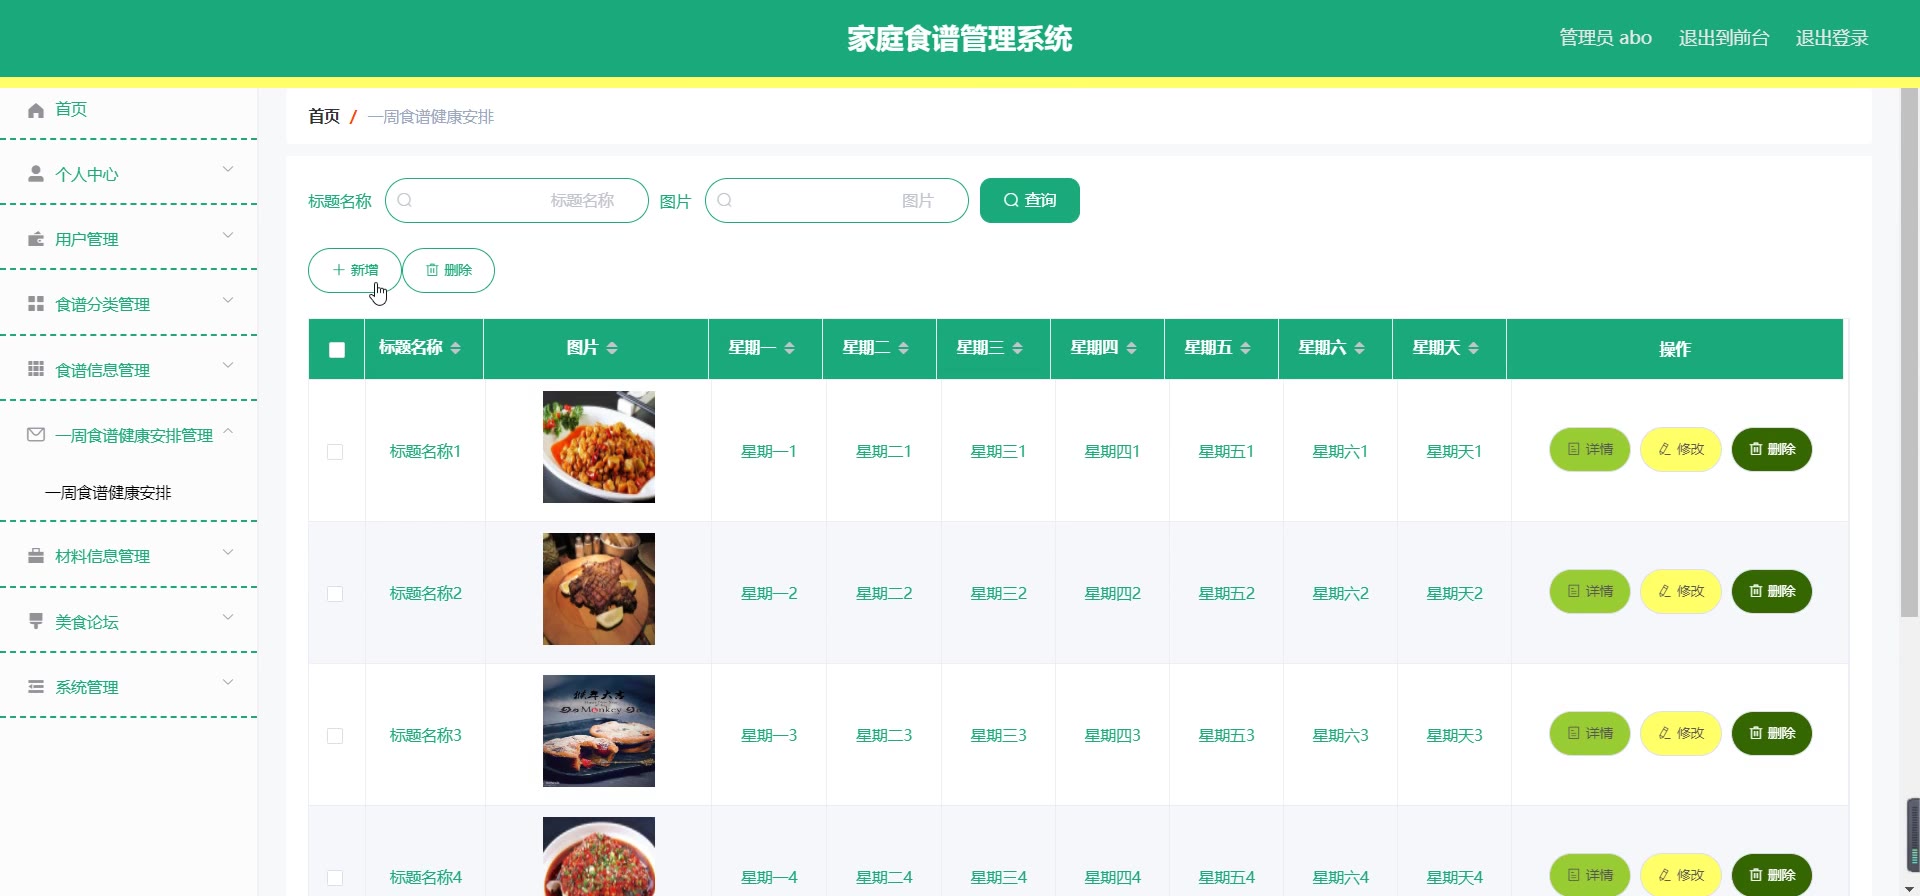Screen dimensions: 1920x896
Task: Expand the 美食论坛 chevron
Action: [228, 617]
